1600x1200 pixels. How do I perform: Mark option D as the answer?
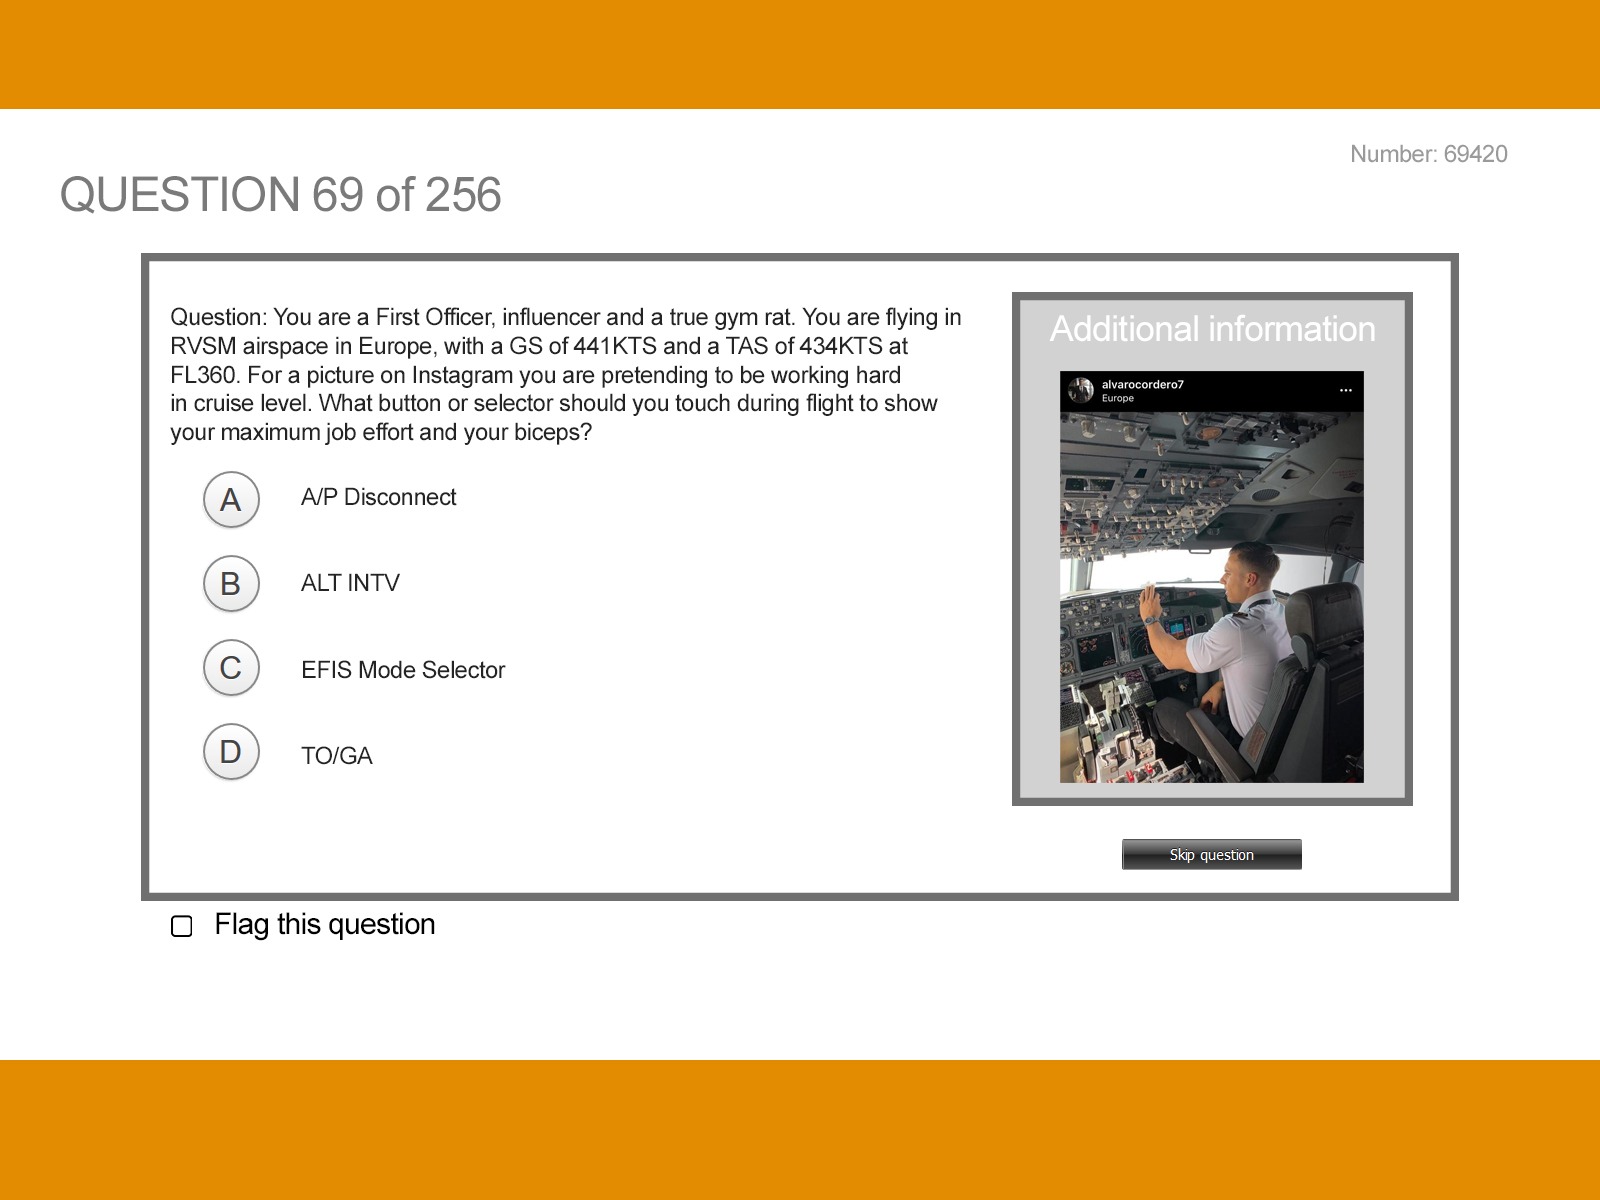[x=231, y=751]
